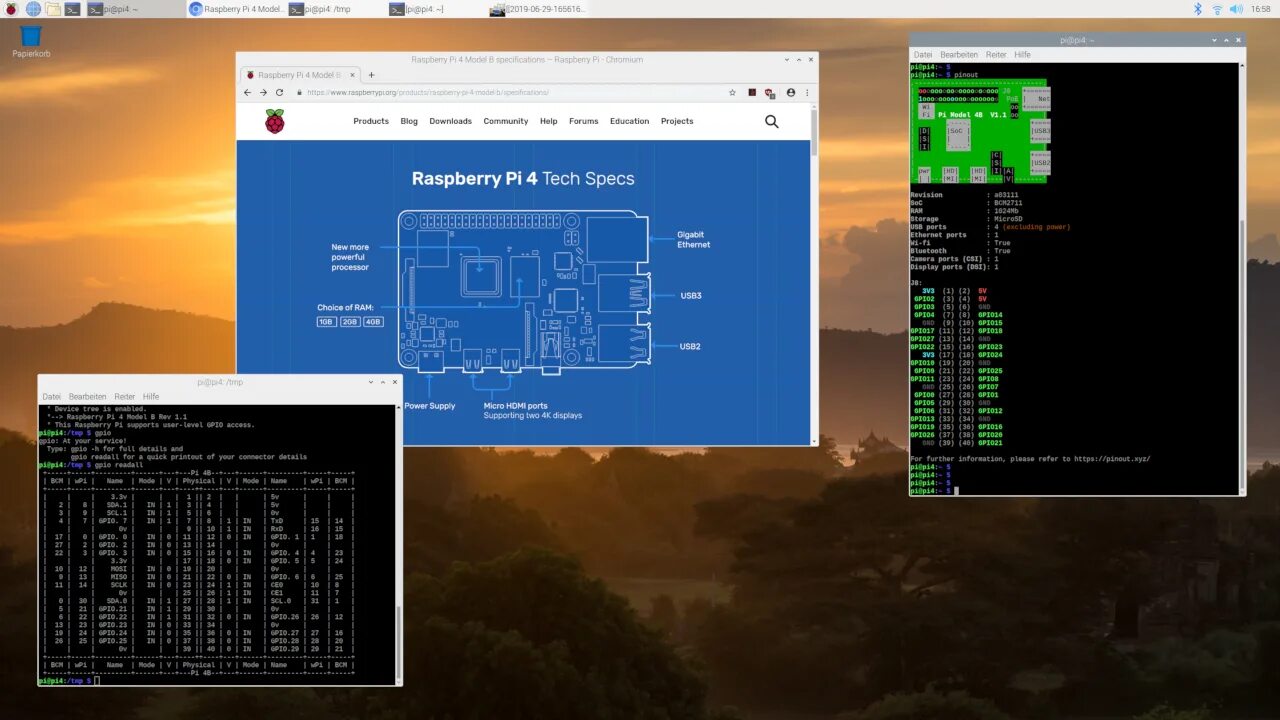The height and width of the screenshot is (720, 1280).
Task: Open the Papierkorb trash desktop icon
Action: [31, 41]
